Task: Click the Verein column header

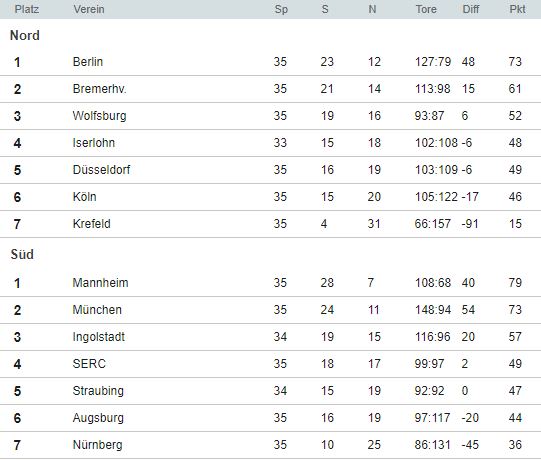Action: coord(89,9)
